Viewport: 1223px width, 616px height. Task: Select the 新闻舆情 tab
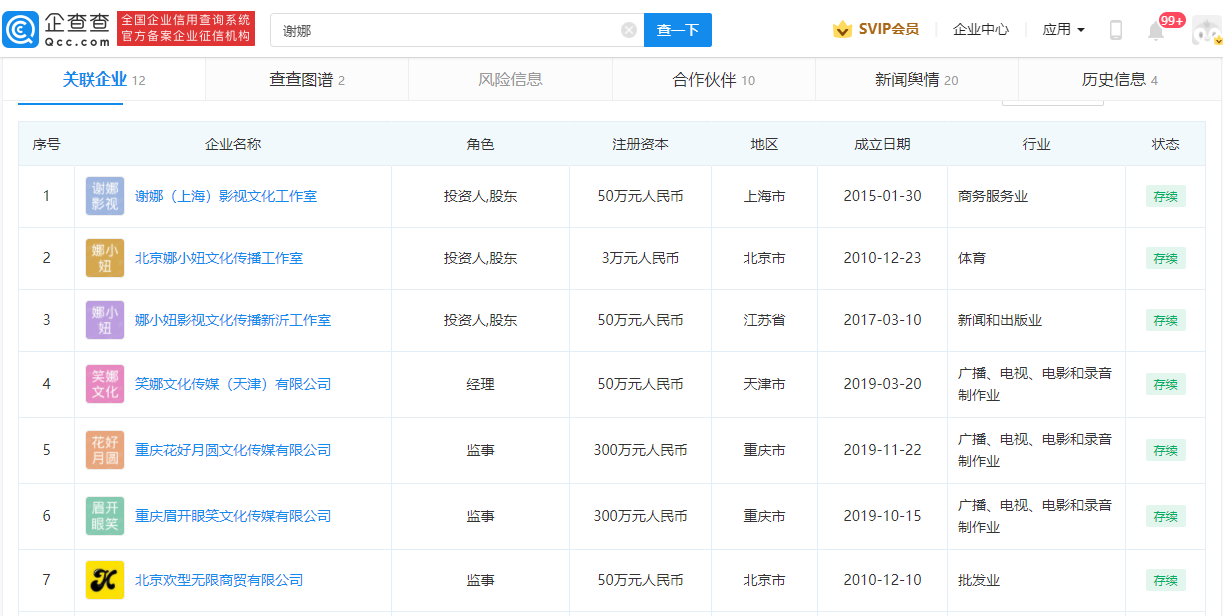coord(916,80)
